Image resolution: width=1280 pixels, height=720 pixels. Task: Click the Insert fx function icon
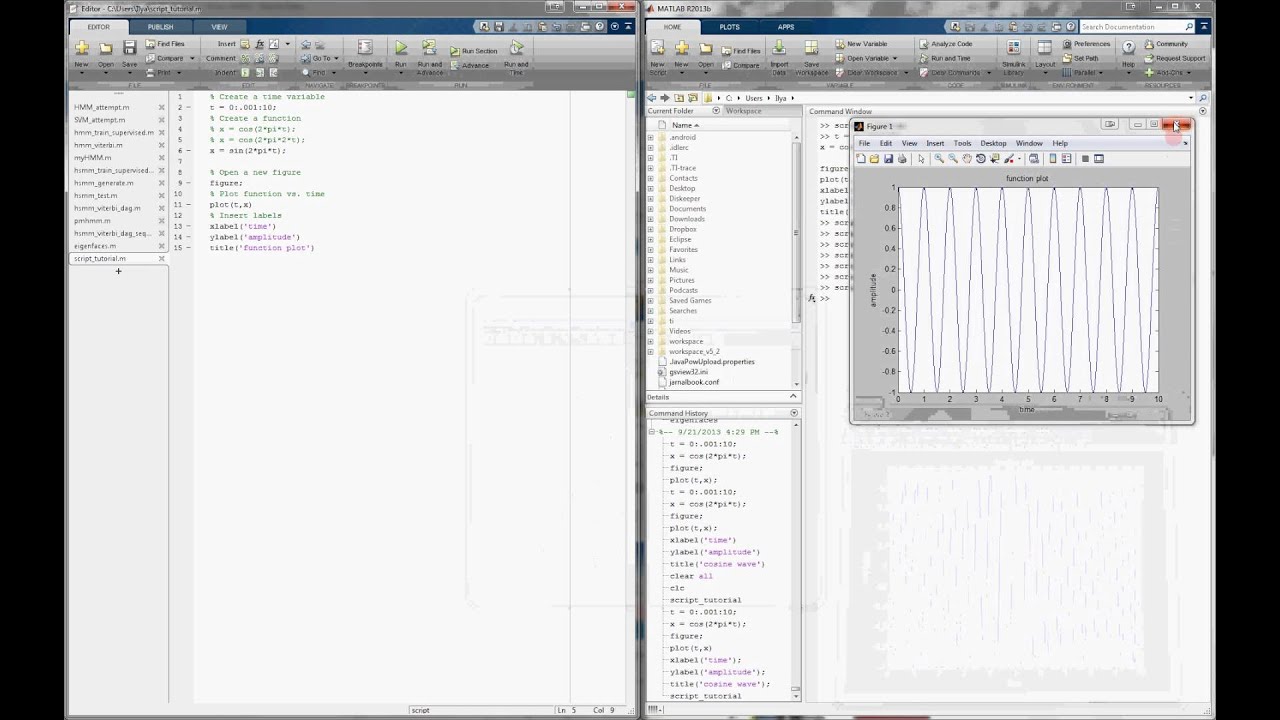[x=259, y=44]
